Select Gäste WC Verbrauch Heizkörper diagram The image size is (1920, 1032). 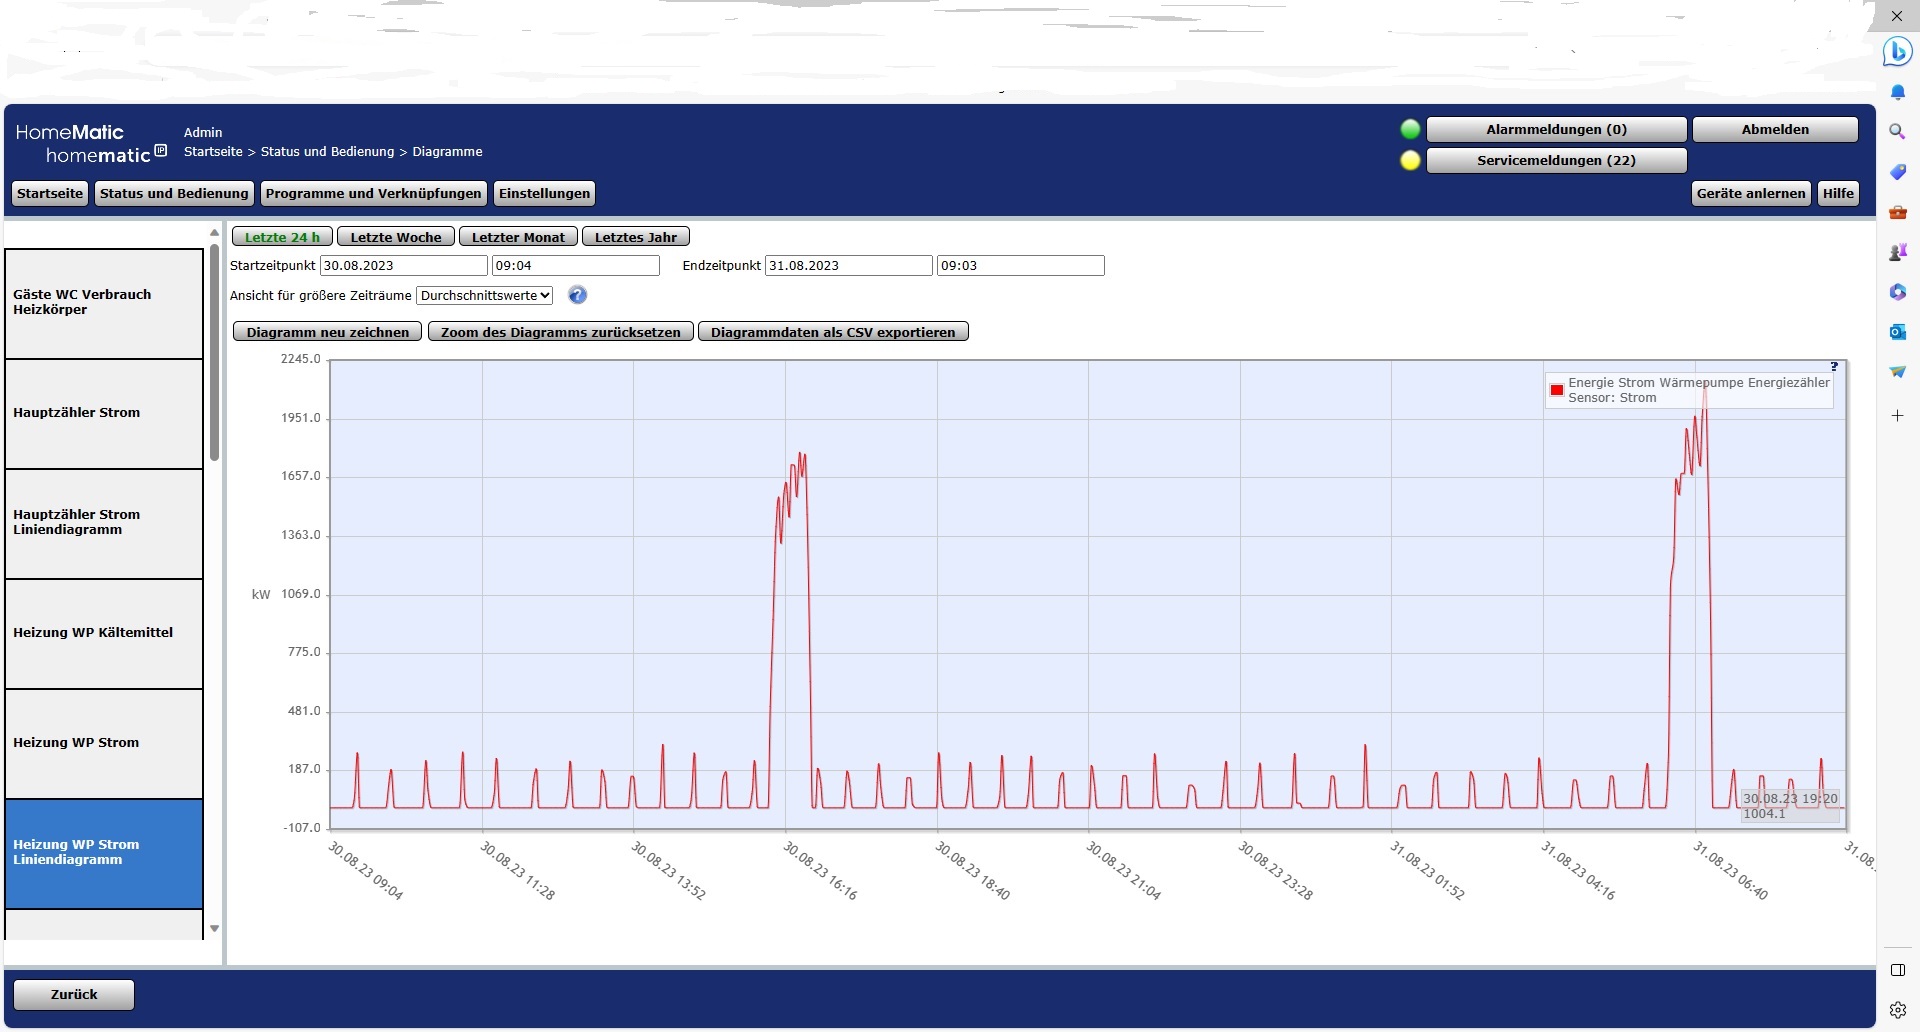pyautogui.click(x=104, y=304)
